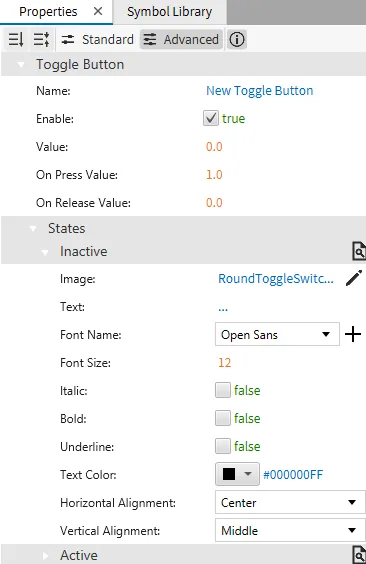Image resolution: width=366 pixels, height=564 pixels.
Task: Close the Properties tab
Action: pyautogui.click(x=98, y=12)
